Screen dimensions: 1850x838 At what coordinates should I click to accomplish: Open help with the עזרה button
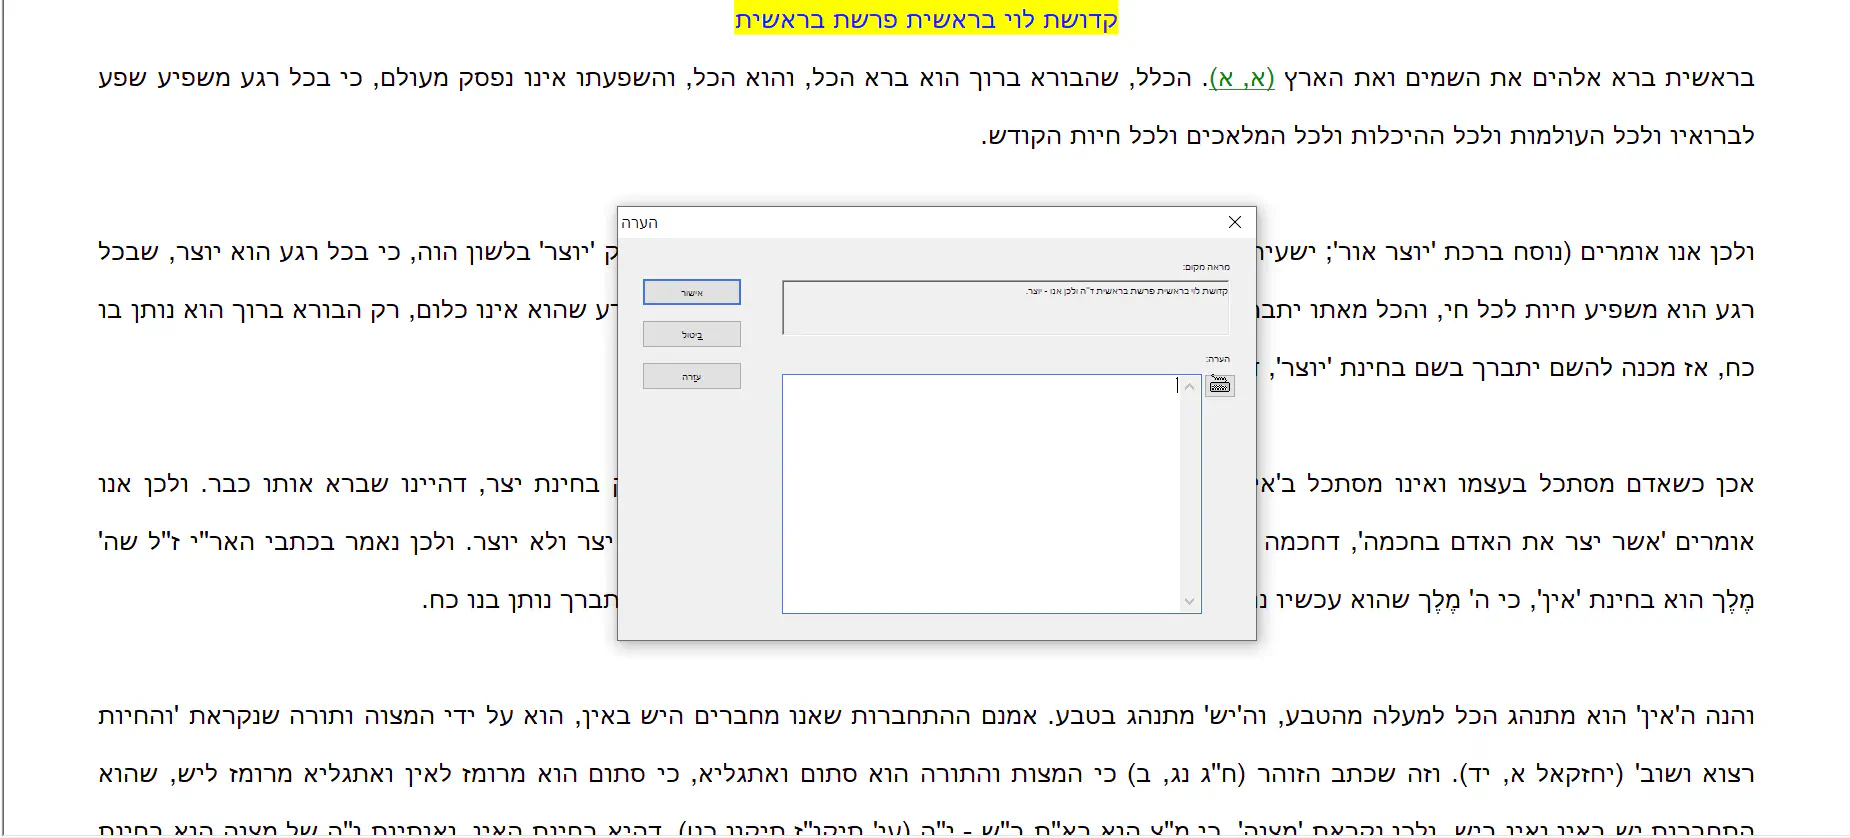692,376
